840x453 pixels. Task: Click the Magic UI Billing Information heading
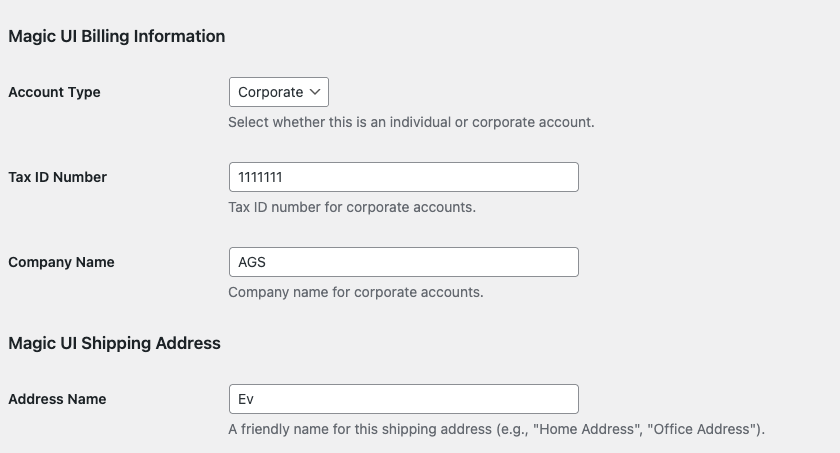pyautogui.click(x=116, y=36)
